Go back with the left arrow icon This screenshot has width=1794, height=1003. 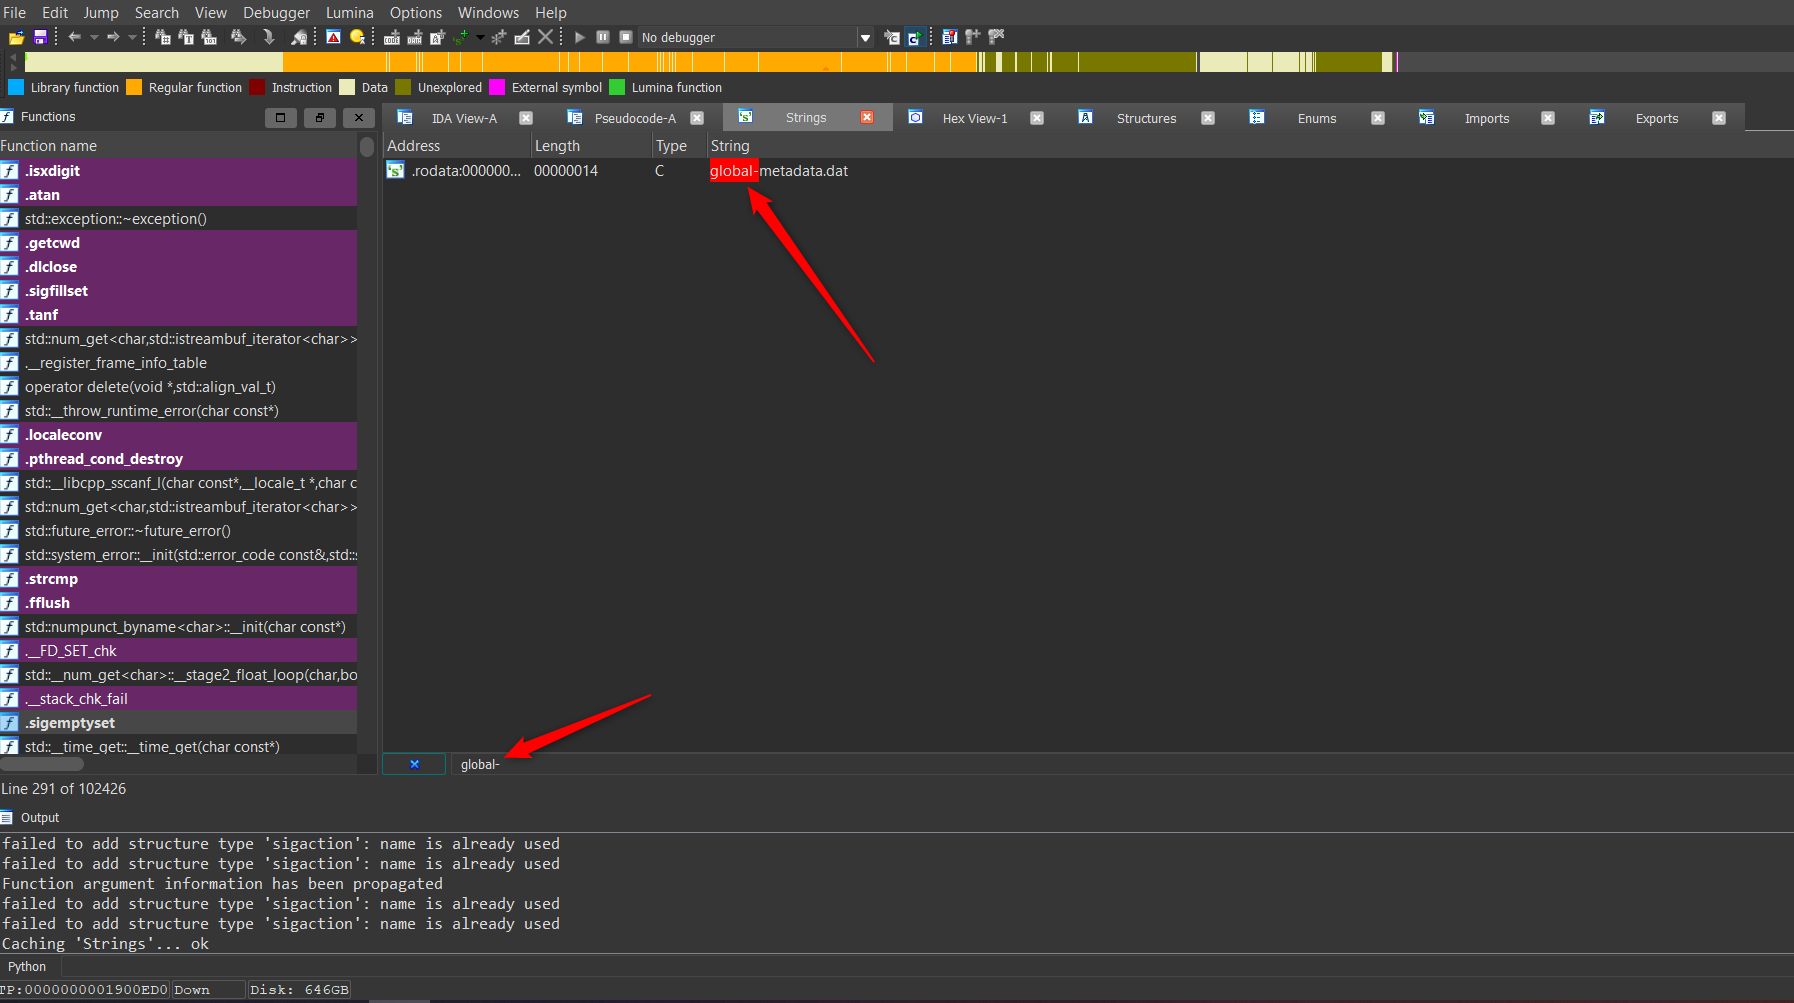74,37
